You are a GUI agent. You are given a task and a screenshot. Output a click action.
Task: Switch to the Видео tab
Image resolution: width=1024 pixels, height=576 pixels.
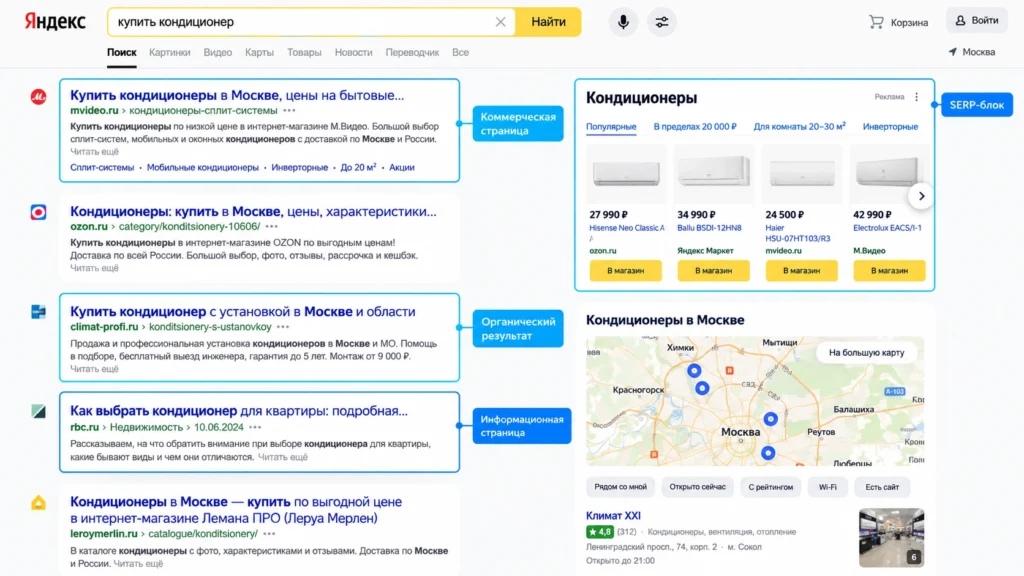pyautogui.click(x=217, y=52)
